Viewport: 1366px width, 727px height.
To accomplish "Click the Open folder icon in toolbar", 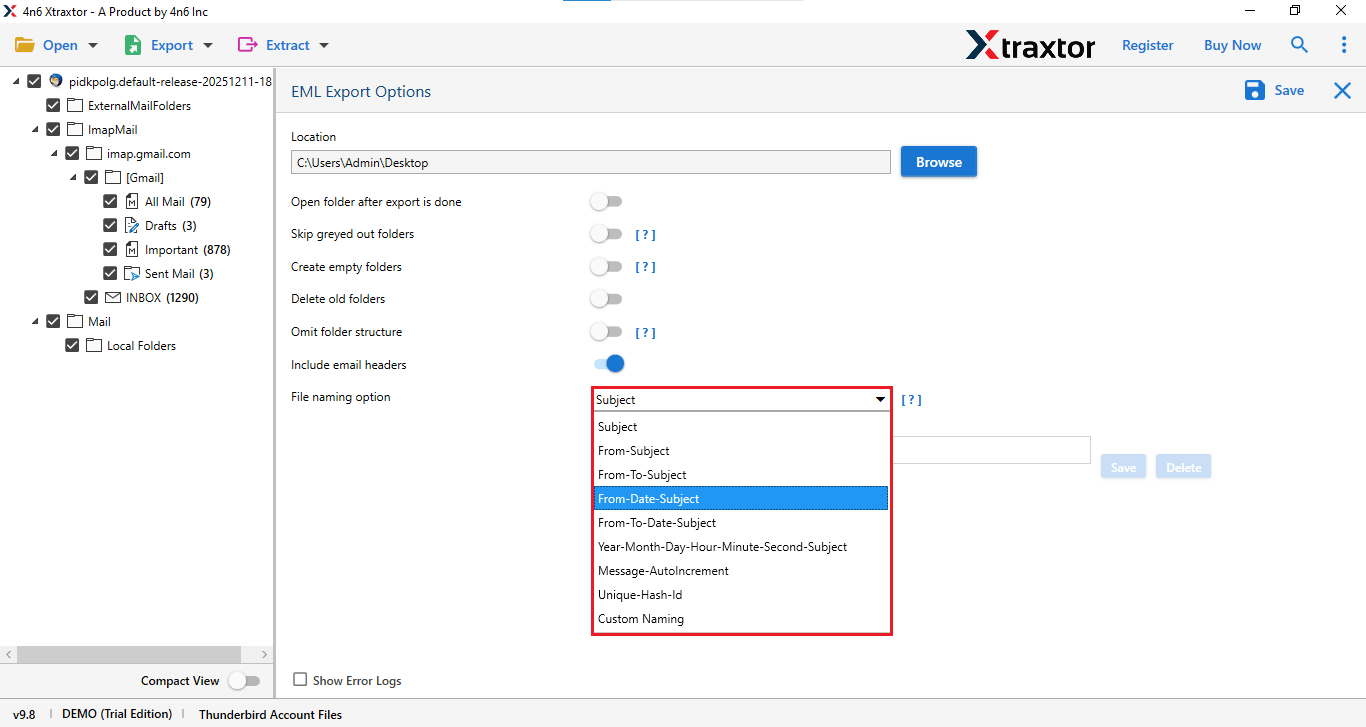I will pos(25,44).
